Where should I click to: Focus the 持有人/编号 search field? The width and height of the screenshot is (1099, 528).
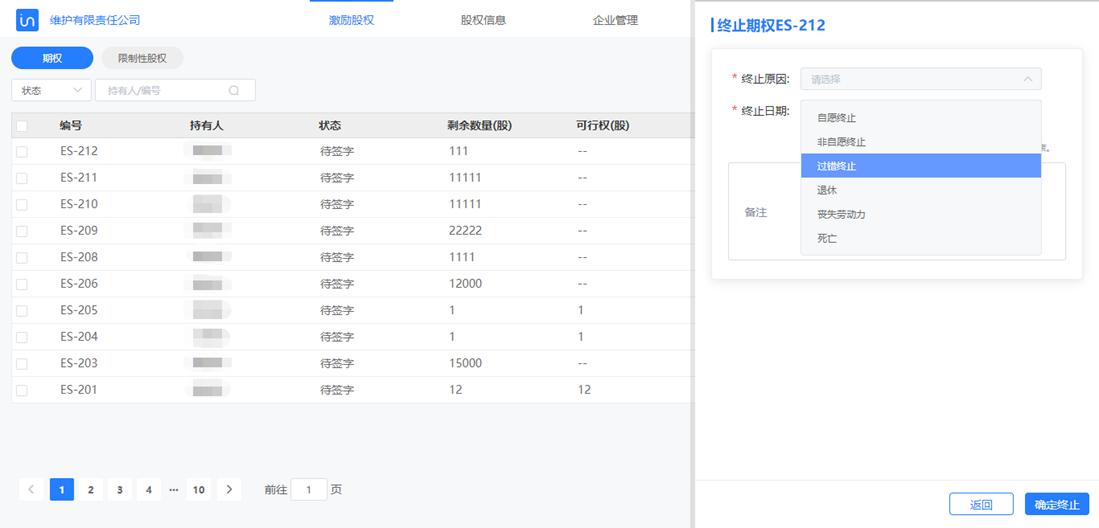[x=165, y=90]
